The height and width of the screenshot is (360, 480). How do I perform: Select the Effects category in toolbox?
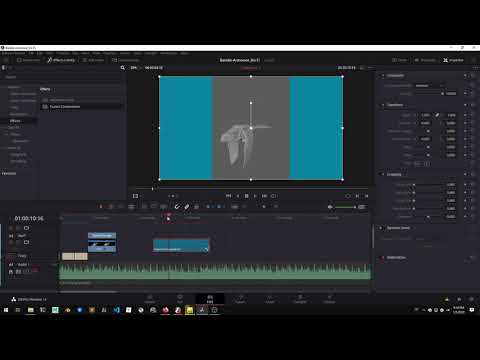click(x=15, y=121)
